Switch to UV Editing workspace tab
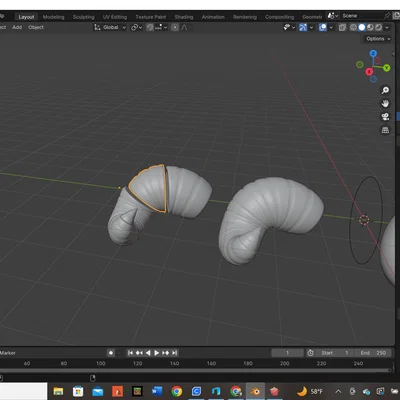Image resolution: width=400 pixels, height=400 pixels. [115, 17]
